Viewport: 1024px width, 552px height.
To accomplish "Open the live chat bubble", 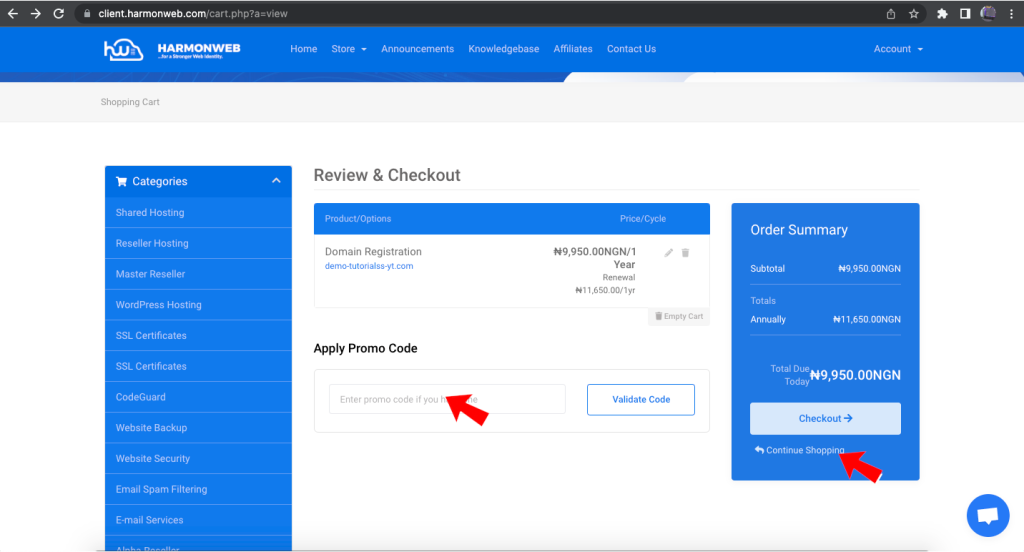I will pos(987,516).
